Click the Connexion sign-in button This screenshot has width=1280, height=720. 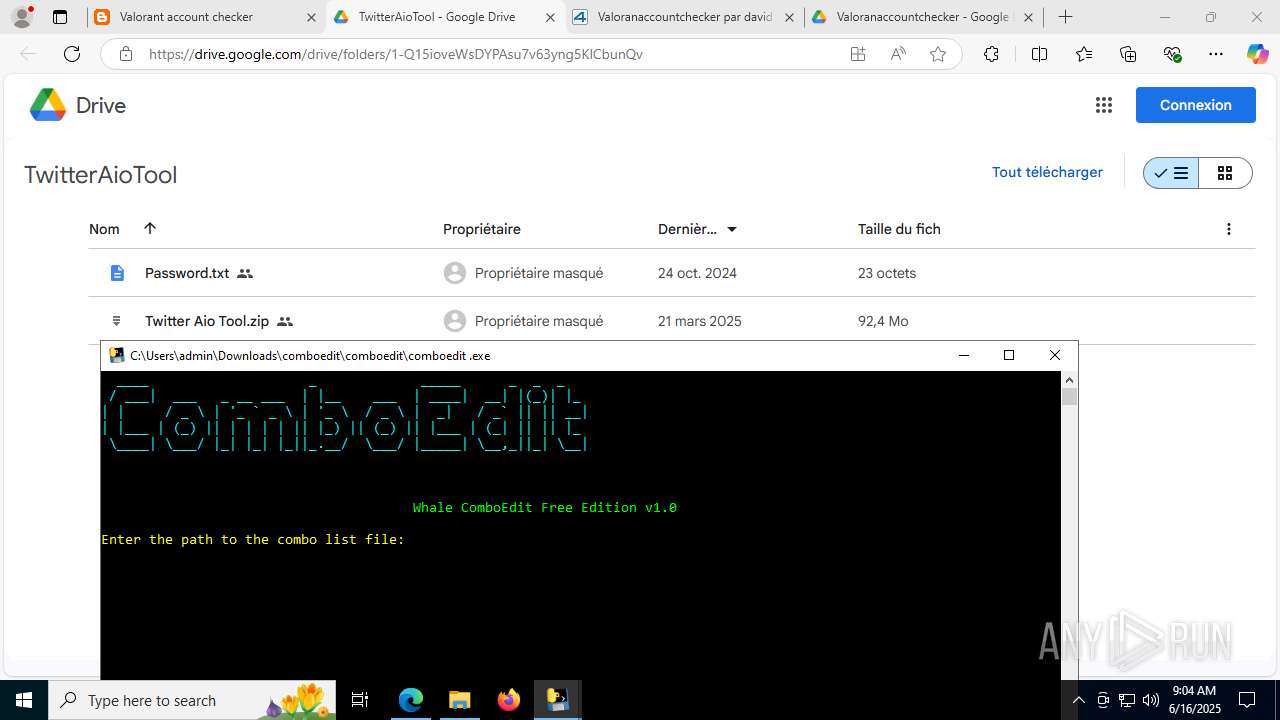click(1196, 105)
